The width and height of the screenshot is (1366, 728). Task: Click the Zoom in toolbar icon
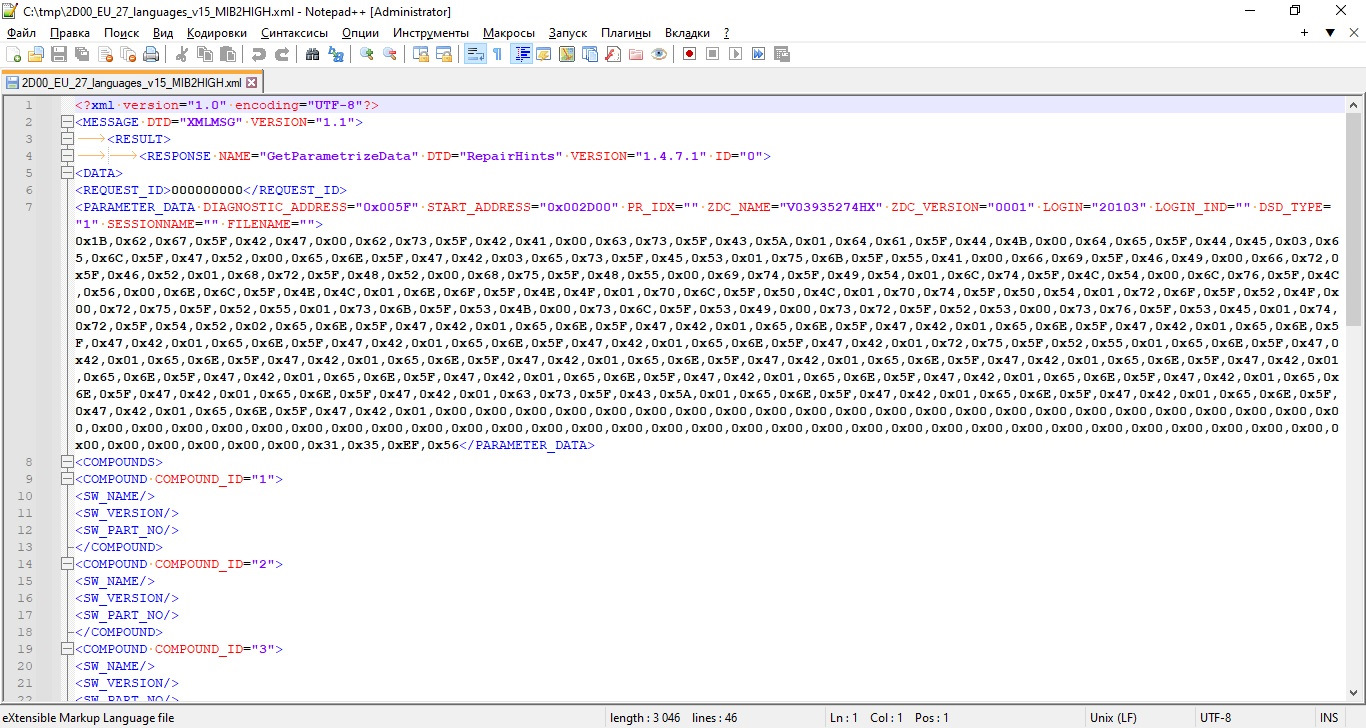coord(368,54)
